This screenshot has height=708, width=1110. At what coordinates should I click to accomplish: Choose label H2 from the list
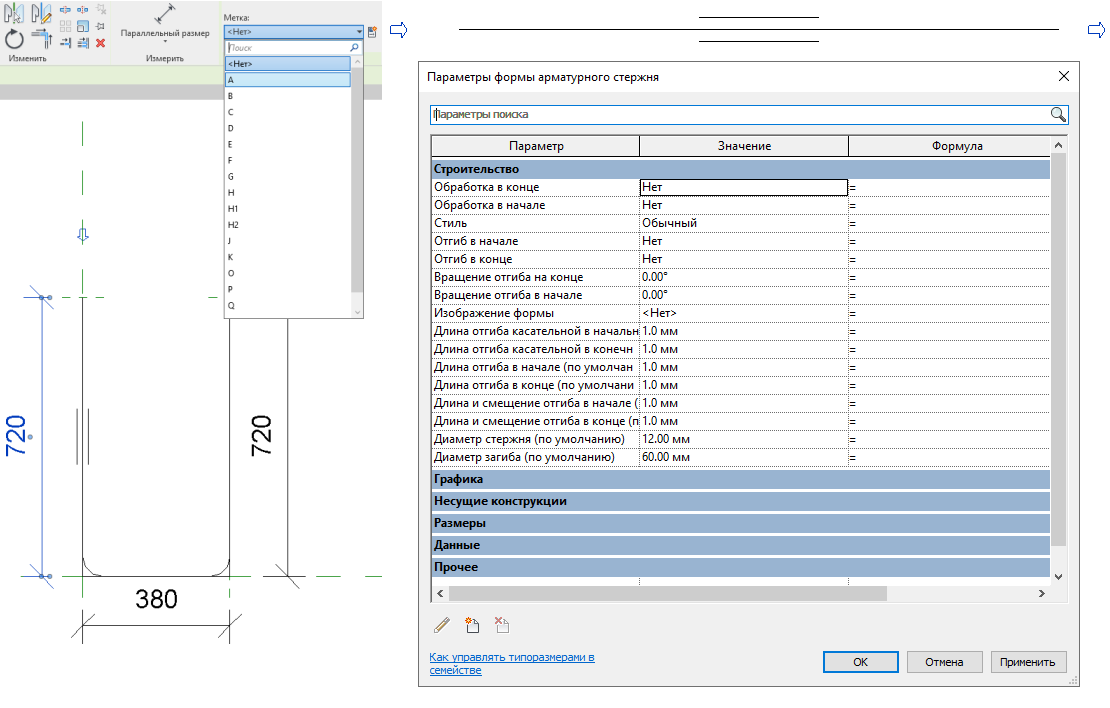pyautogui.click(x=287, y=225)
